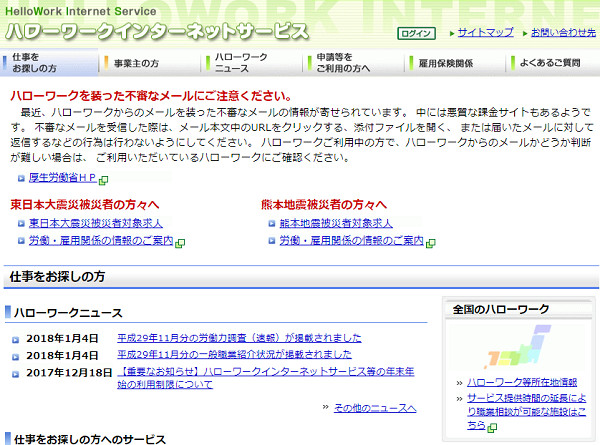Open the 一般職業紹介状況 news item
Viewport: 600px width, 445px height.
coord(234,354)
